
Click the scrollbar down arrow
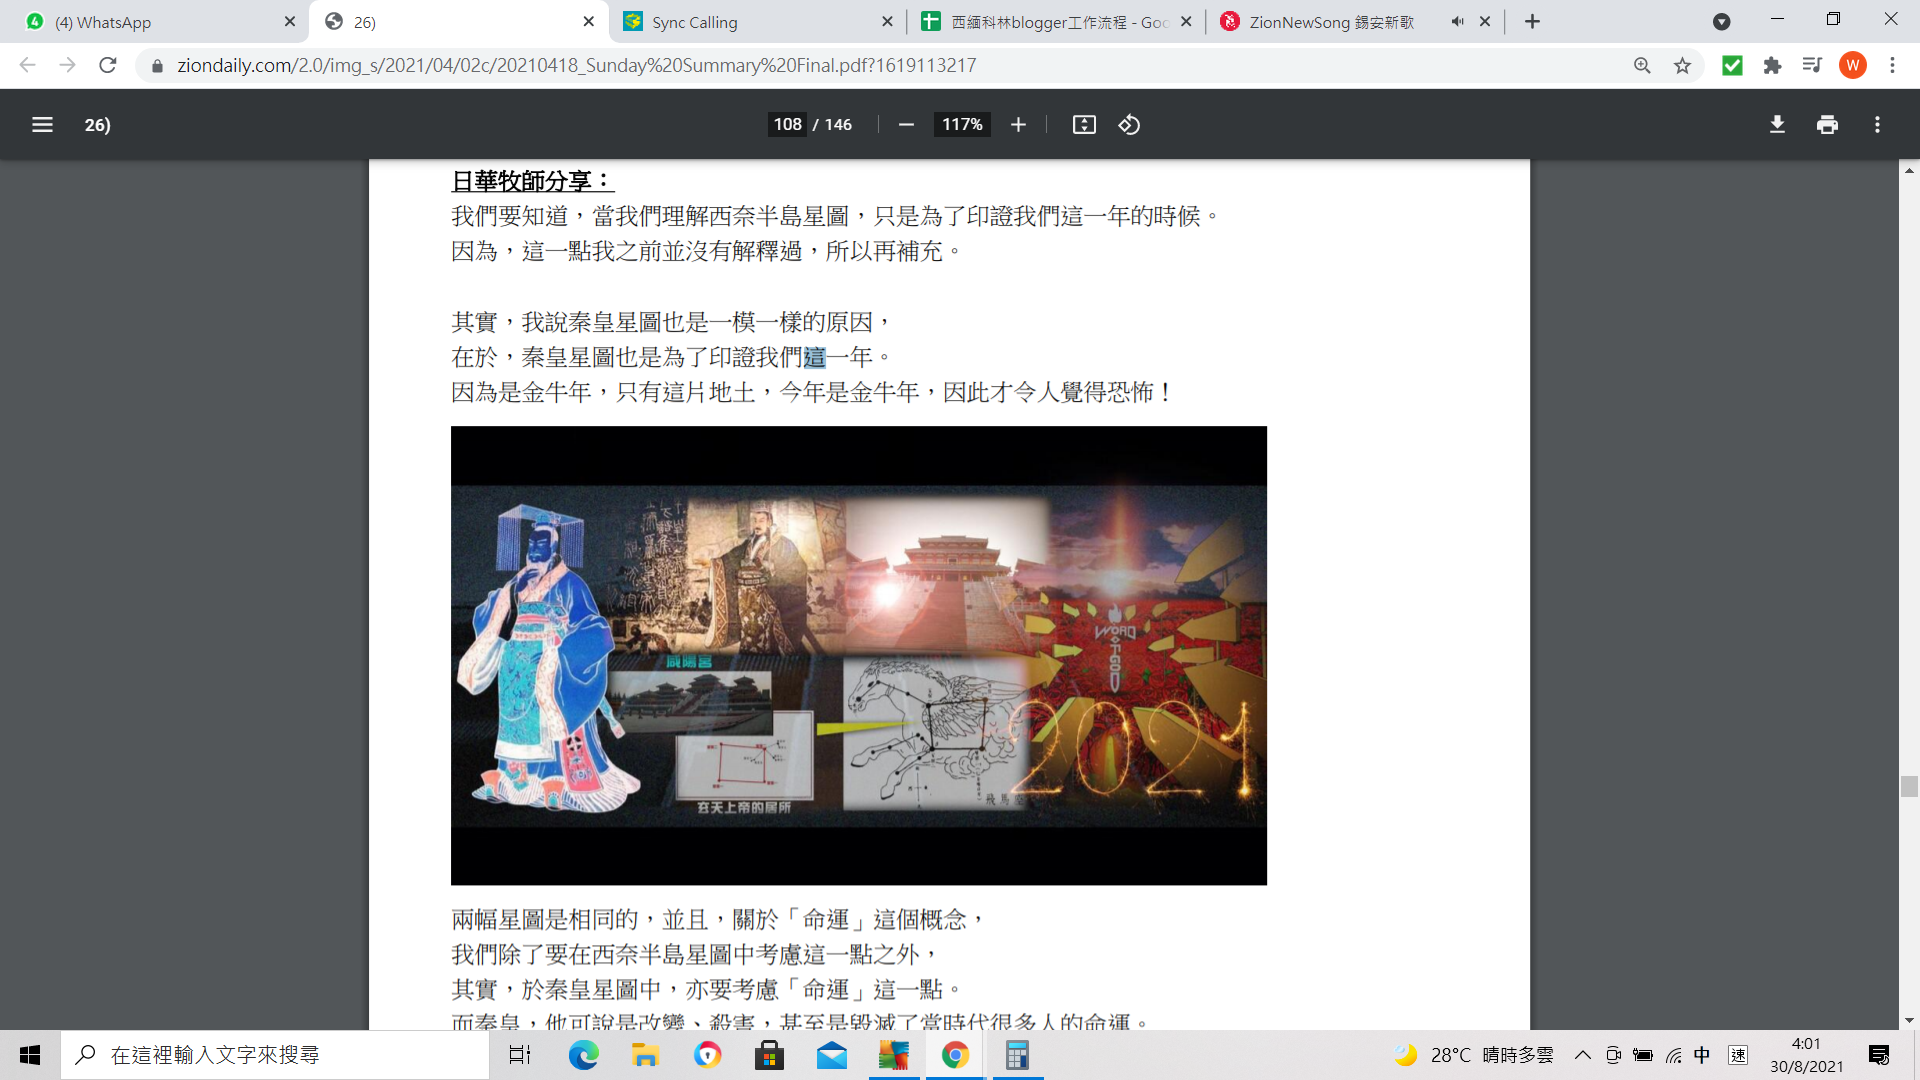(1909, 1021)
